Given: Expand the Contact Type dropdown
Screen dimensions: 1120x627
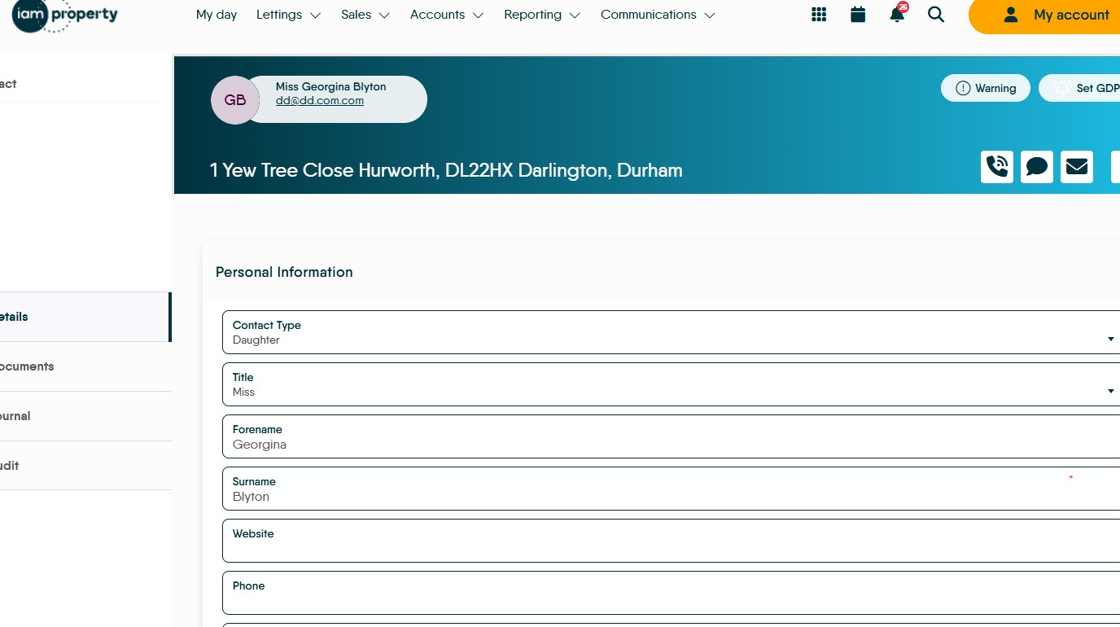Looking at the screenshot, I should (x=671, y=332).
